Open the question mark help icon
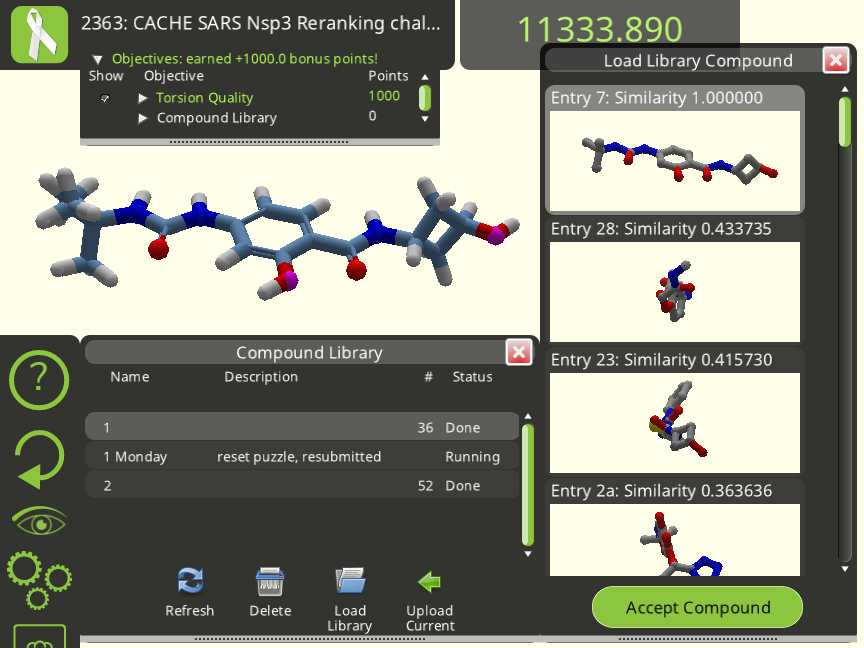Screen dimensions: 864x648 coord(39,380)
